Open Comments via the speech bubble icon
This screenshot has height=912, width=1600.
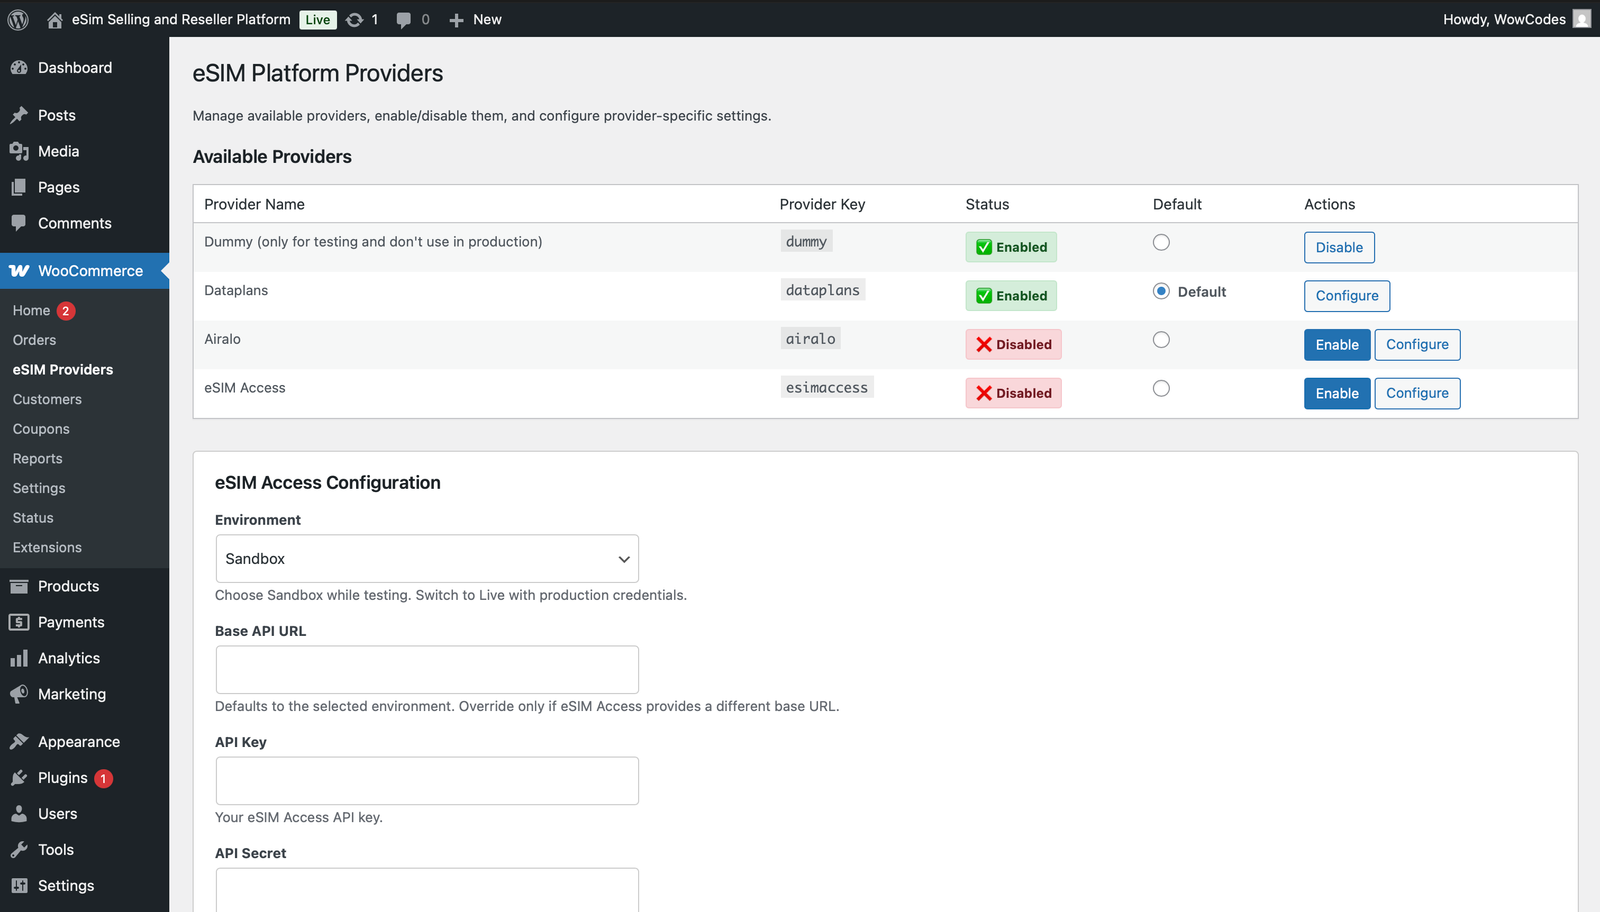[20, 223]
